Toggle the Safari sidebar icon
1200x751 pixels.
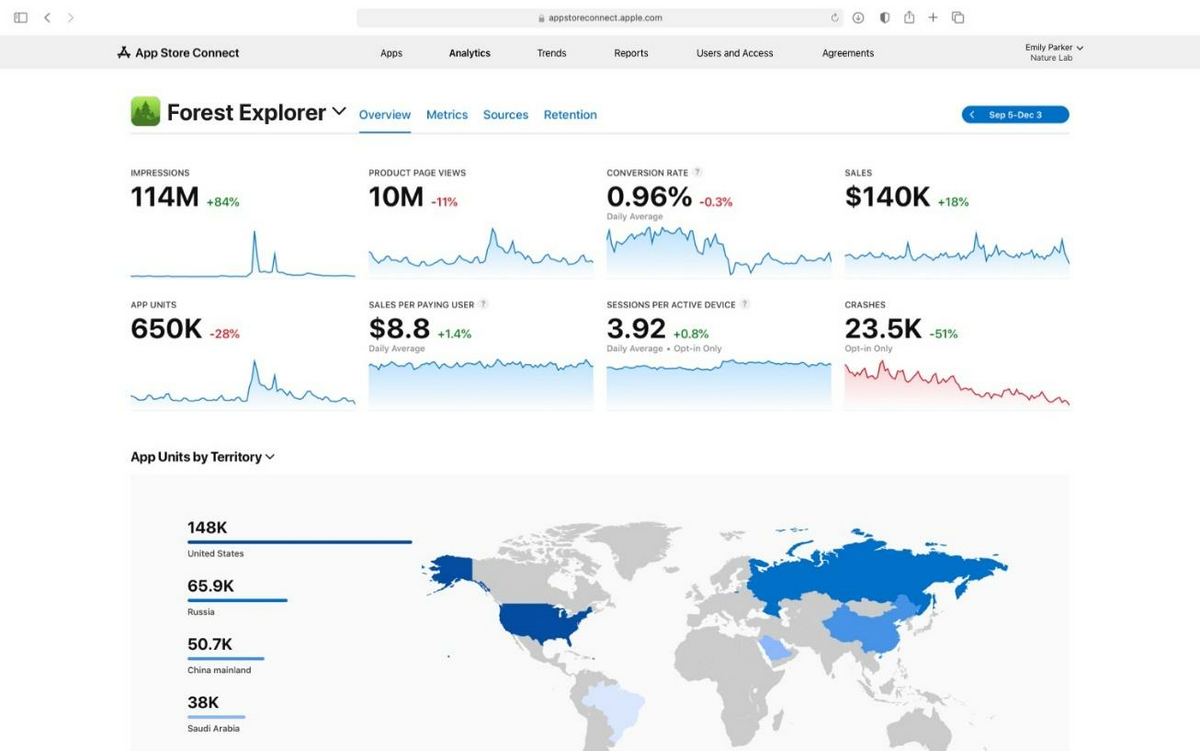coord(20,18)
